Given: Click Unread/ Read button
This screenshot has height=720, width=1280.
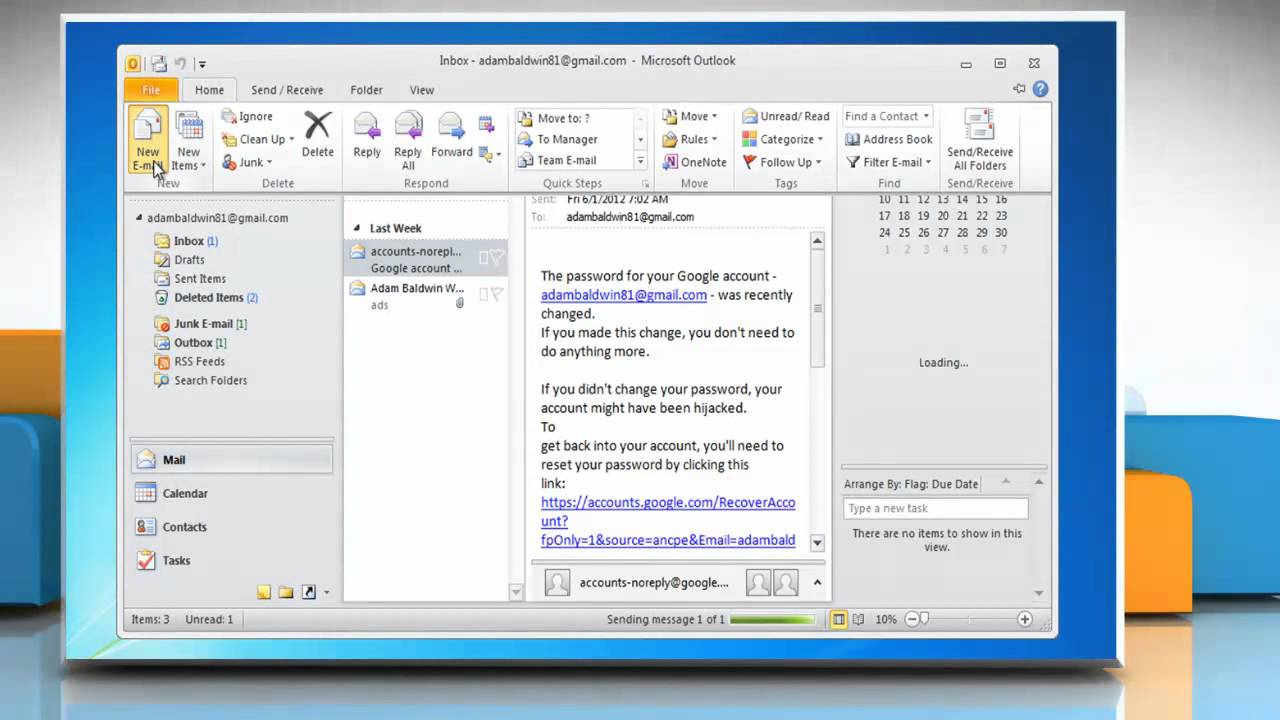Looking at the screenshot, I should [x=786, y=116].
